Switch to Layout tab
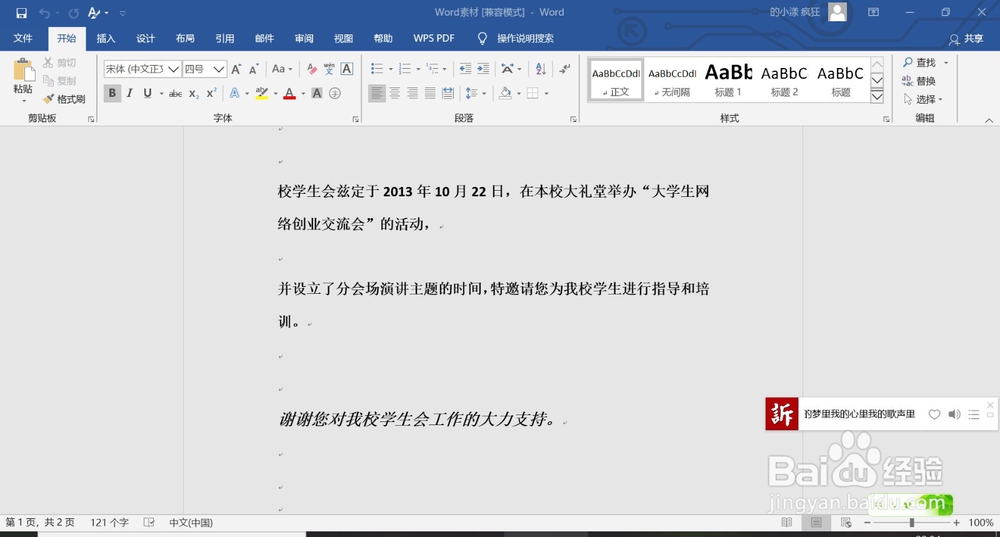Screen dimensions: 1000x537 click(185, 38)
